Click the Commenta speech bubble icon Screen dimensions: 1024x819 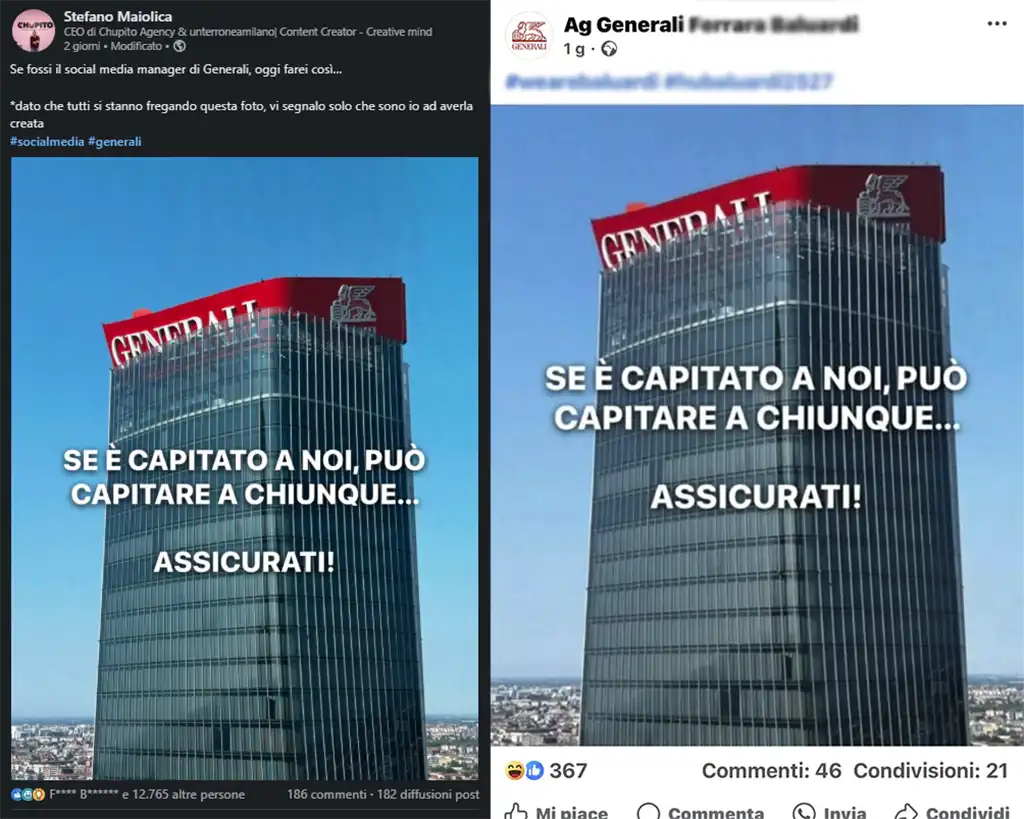click(648, 811)
